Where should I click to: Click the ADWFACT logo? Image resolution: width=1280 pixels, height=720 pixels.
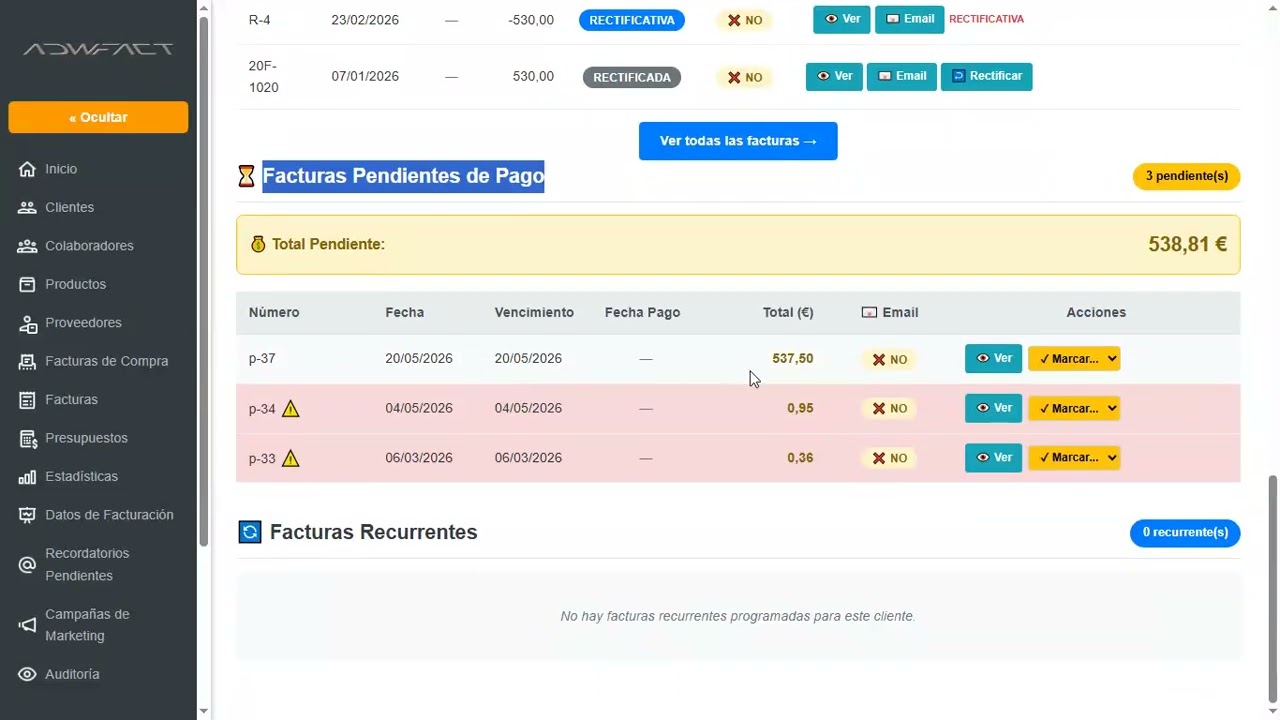click(x=98, y=49)
